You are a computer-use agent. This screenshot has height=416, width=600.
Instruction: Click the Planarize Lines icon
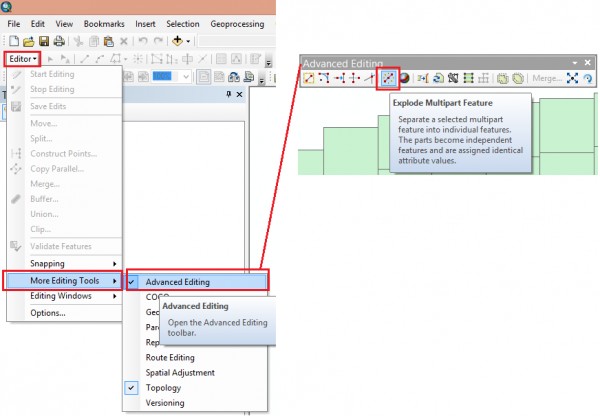[484, 78]
